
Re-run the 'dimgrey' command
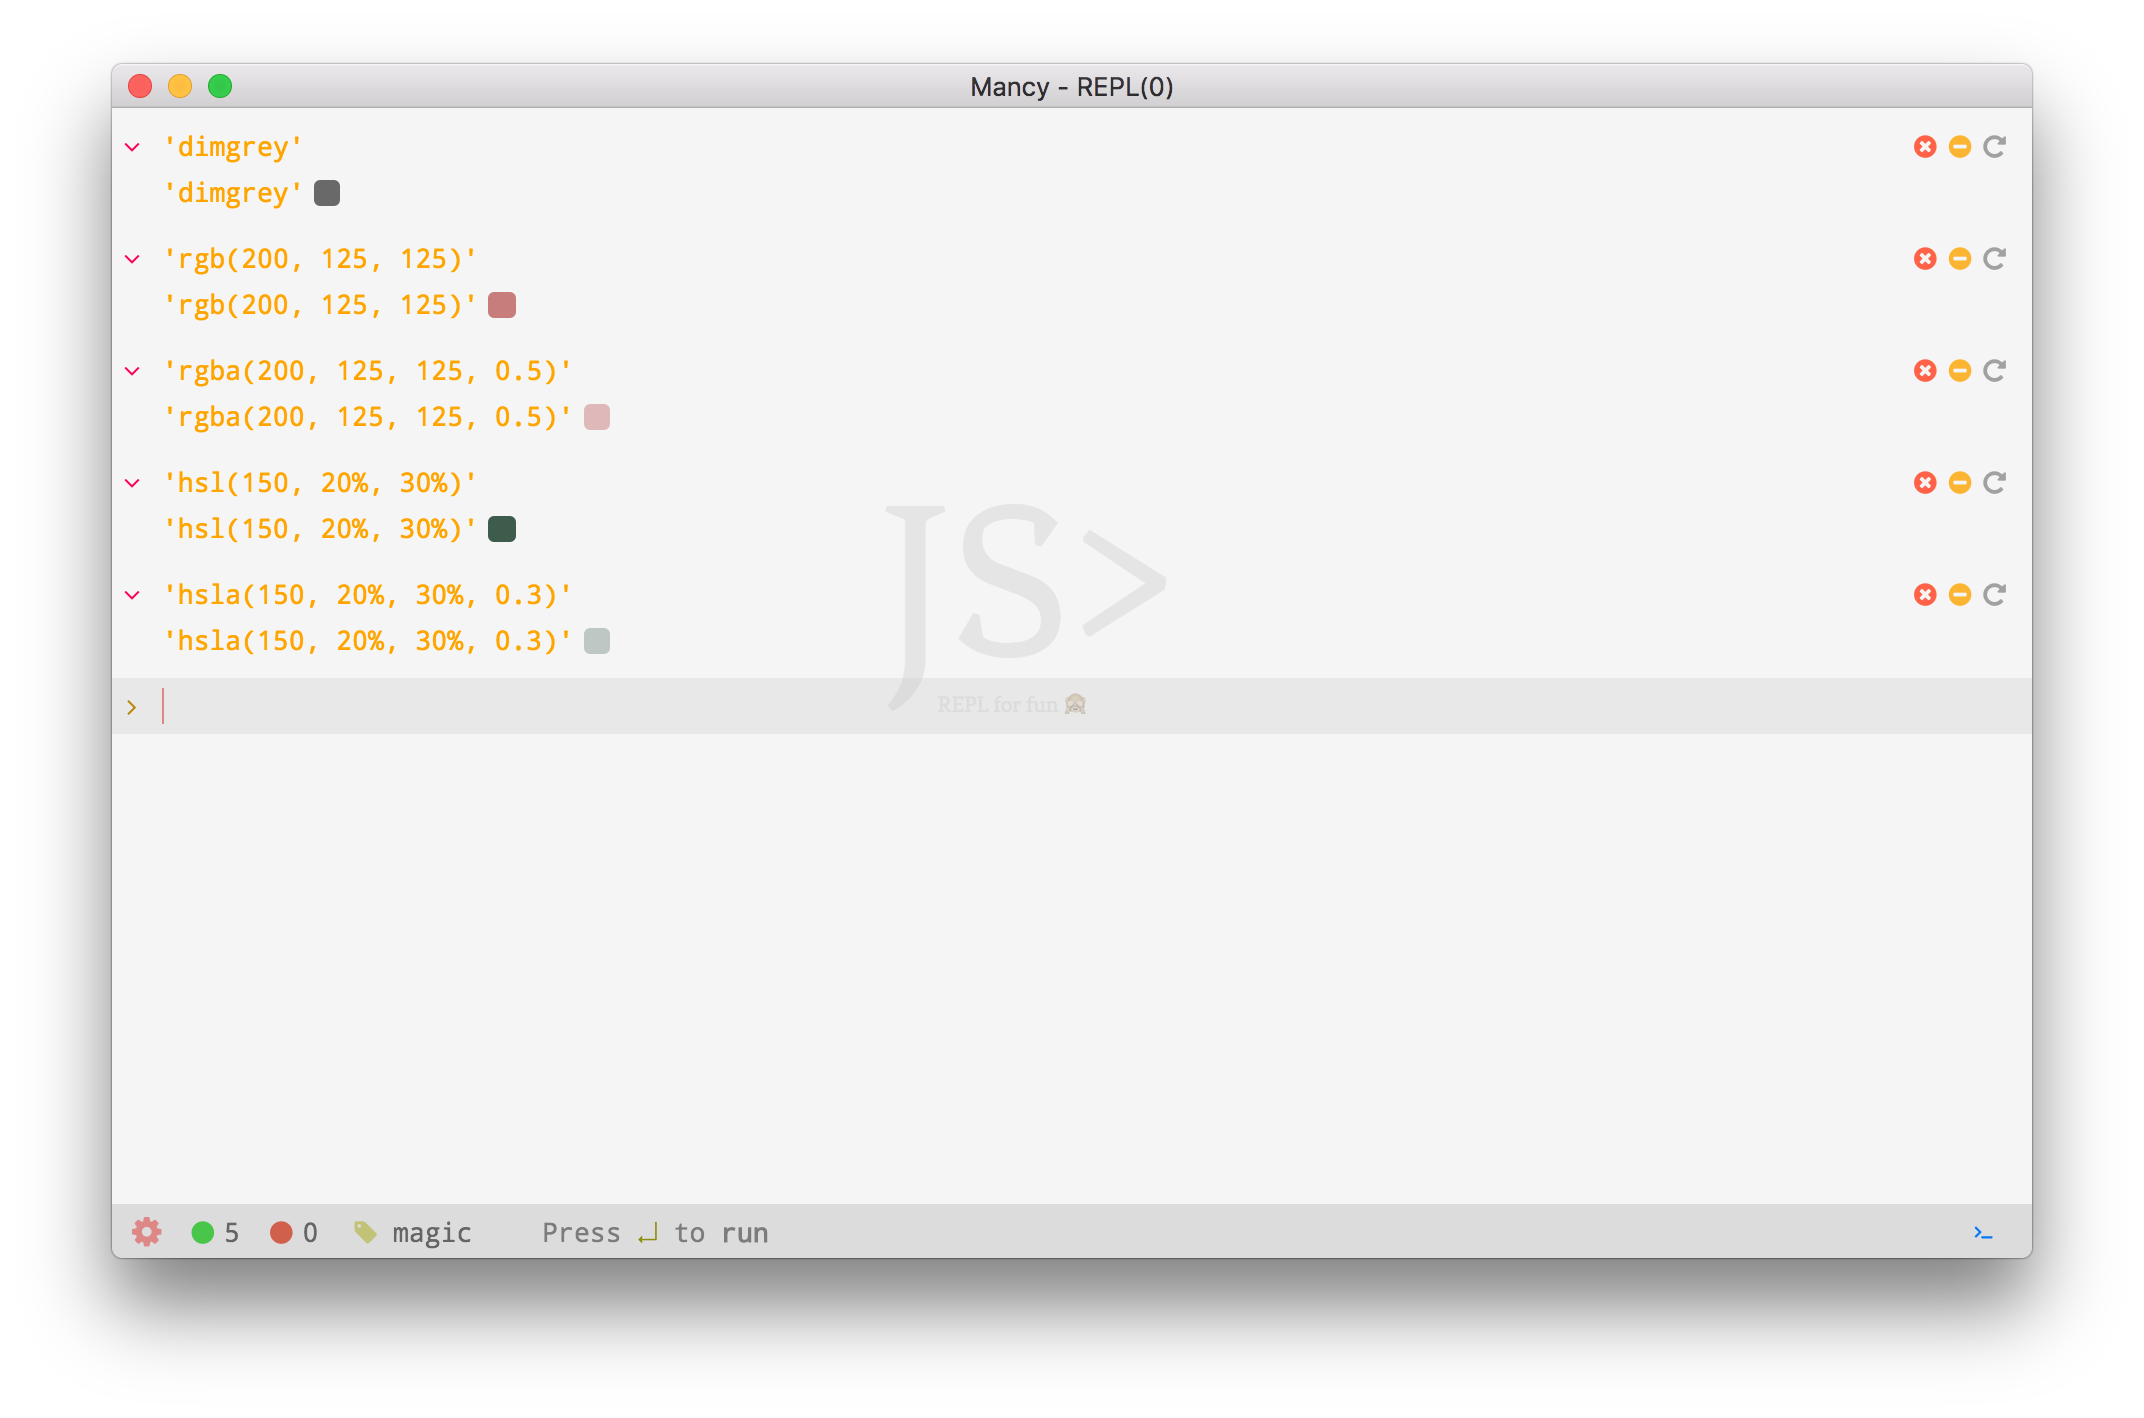[1994, 147]
